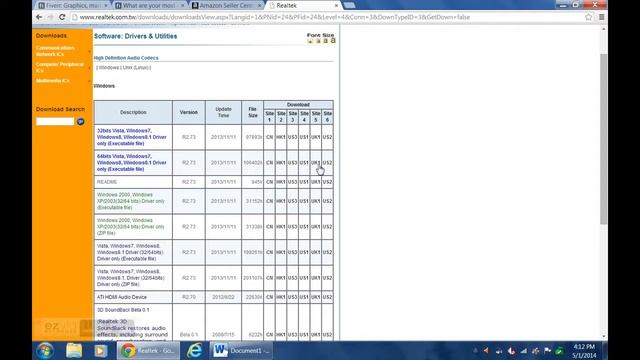Switch to the Amazon Seller Central tab

coord(226,5)
